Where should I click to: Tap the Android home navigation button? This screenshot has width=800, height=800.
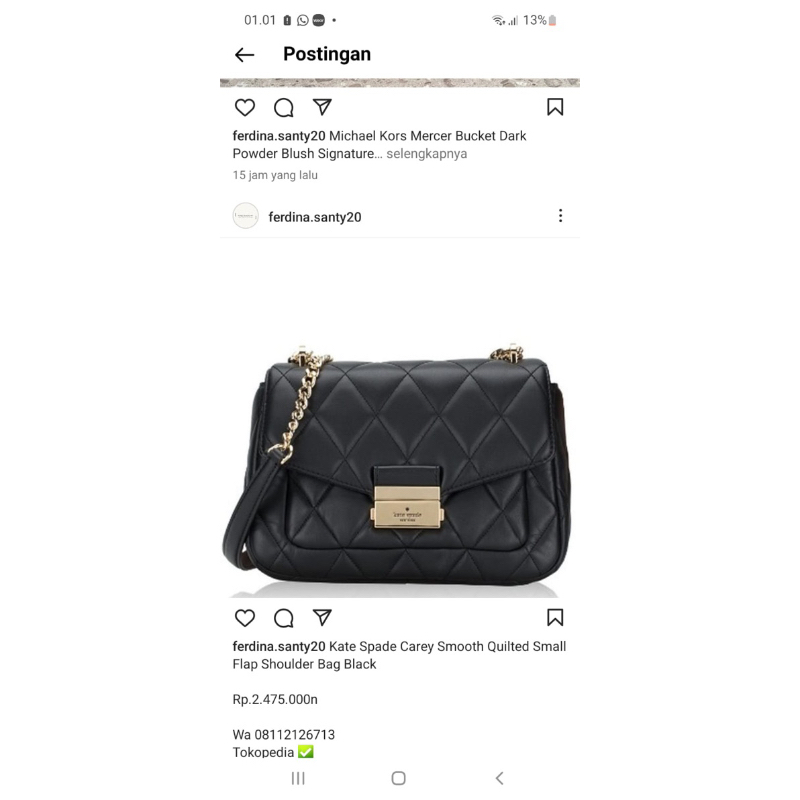398,778
